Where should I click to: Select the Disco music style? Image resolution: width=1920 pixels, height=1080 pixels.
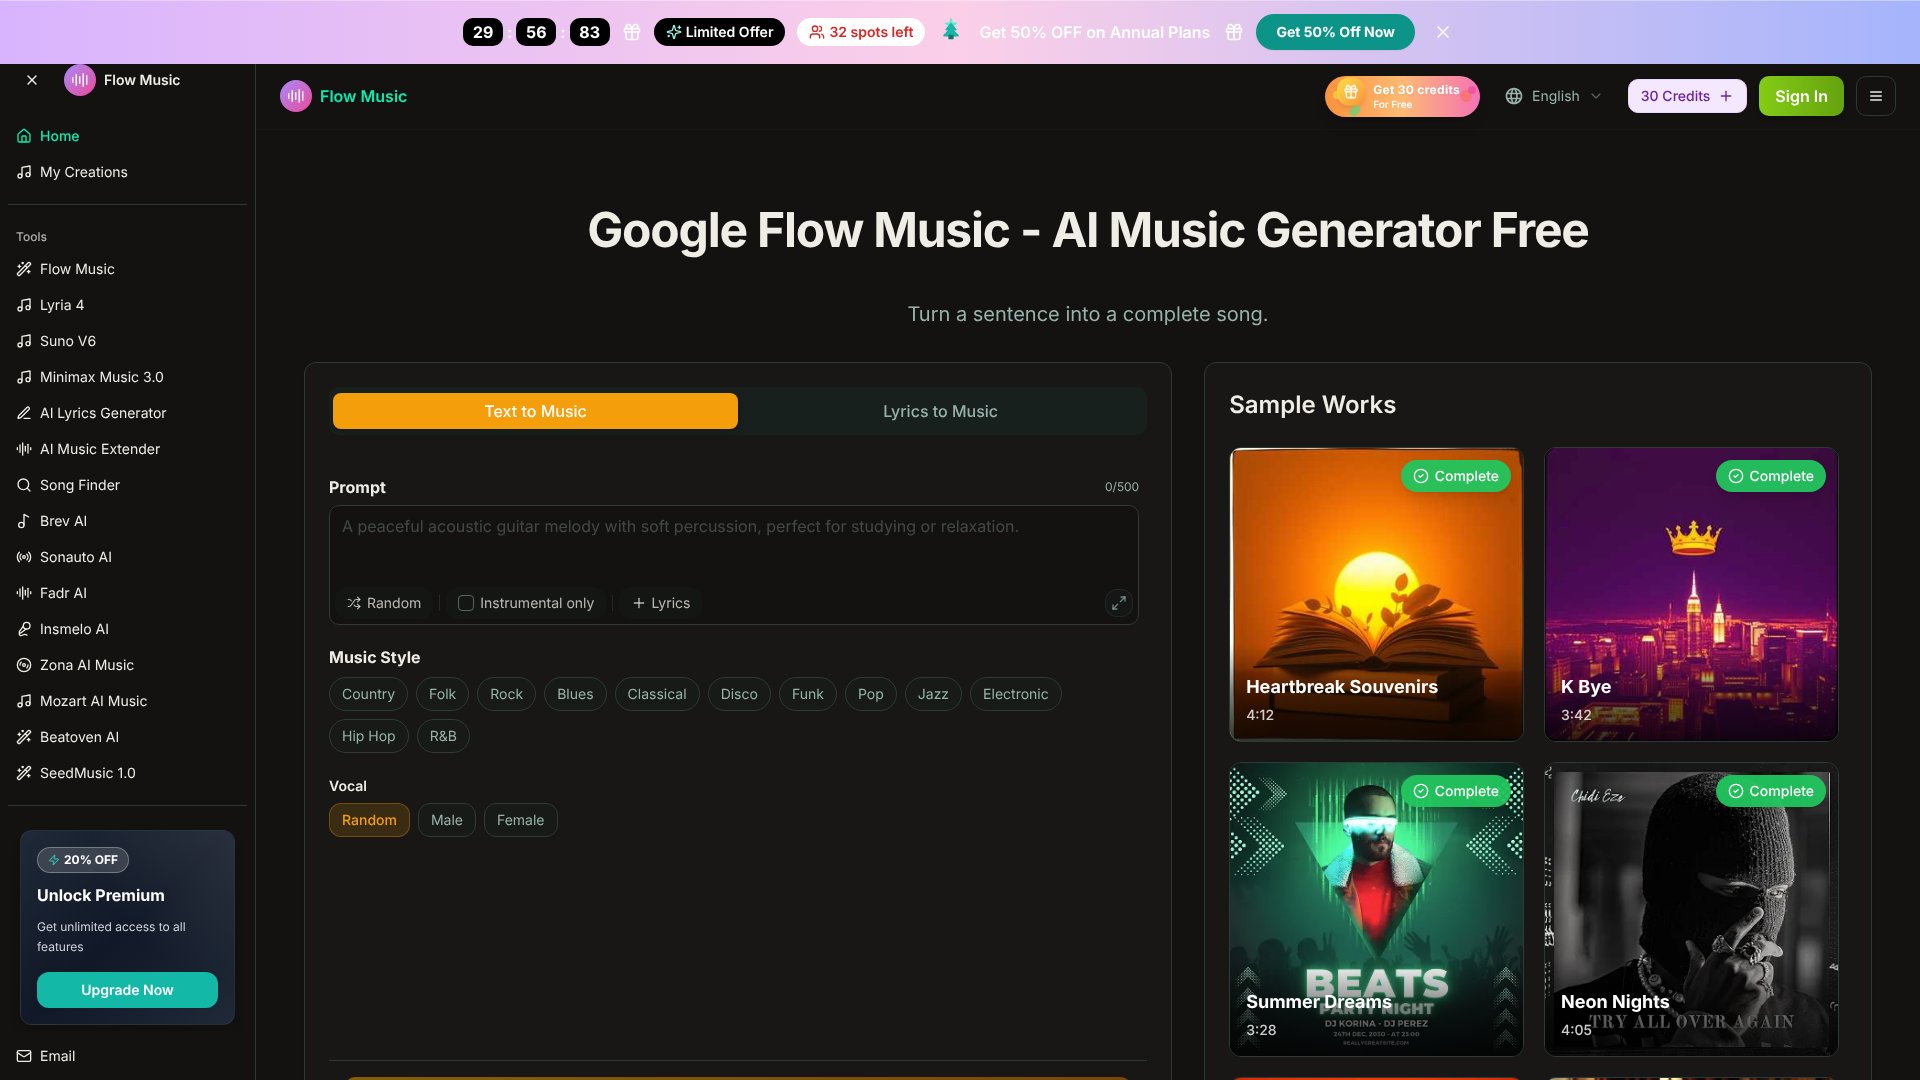pos(739,694)
